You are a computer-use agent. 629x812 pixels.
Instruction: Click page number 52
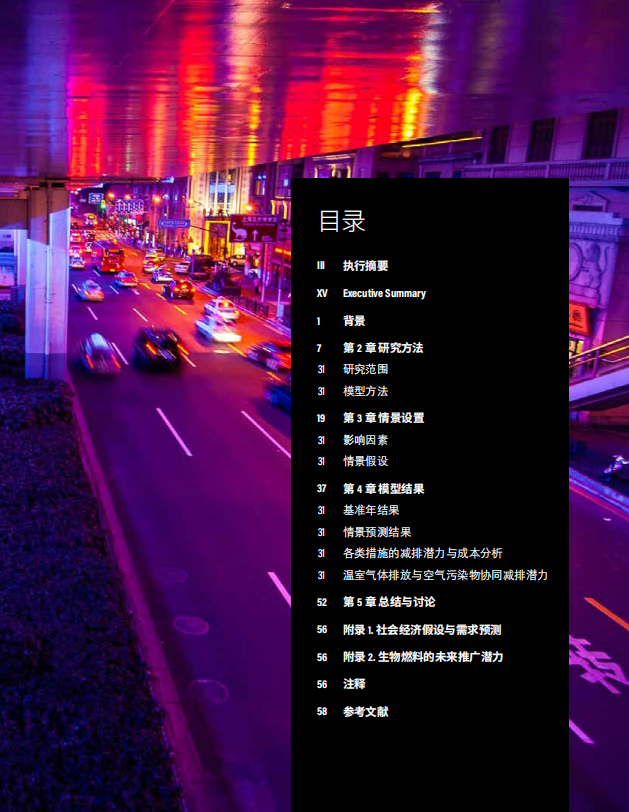(322, 602)
